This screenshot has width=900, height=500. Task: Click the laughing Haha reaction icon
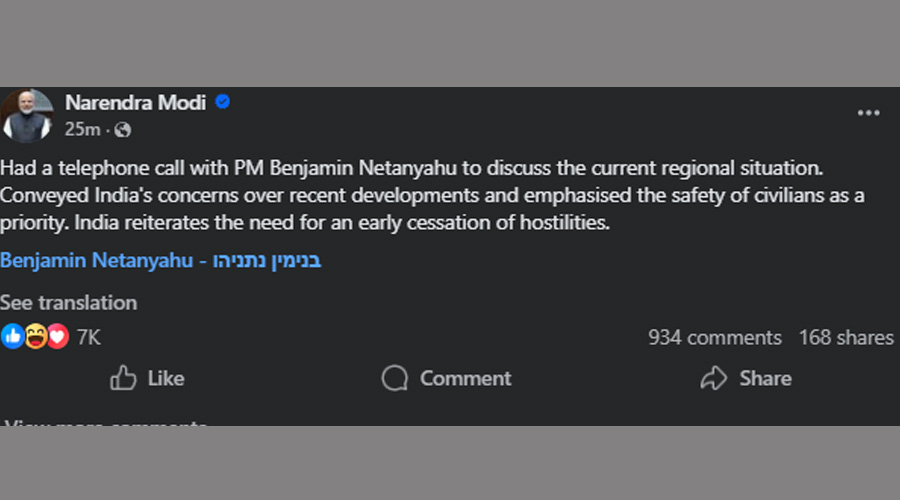point(36,337)
